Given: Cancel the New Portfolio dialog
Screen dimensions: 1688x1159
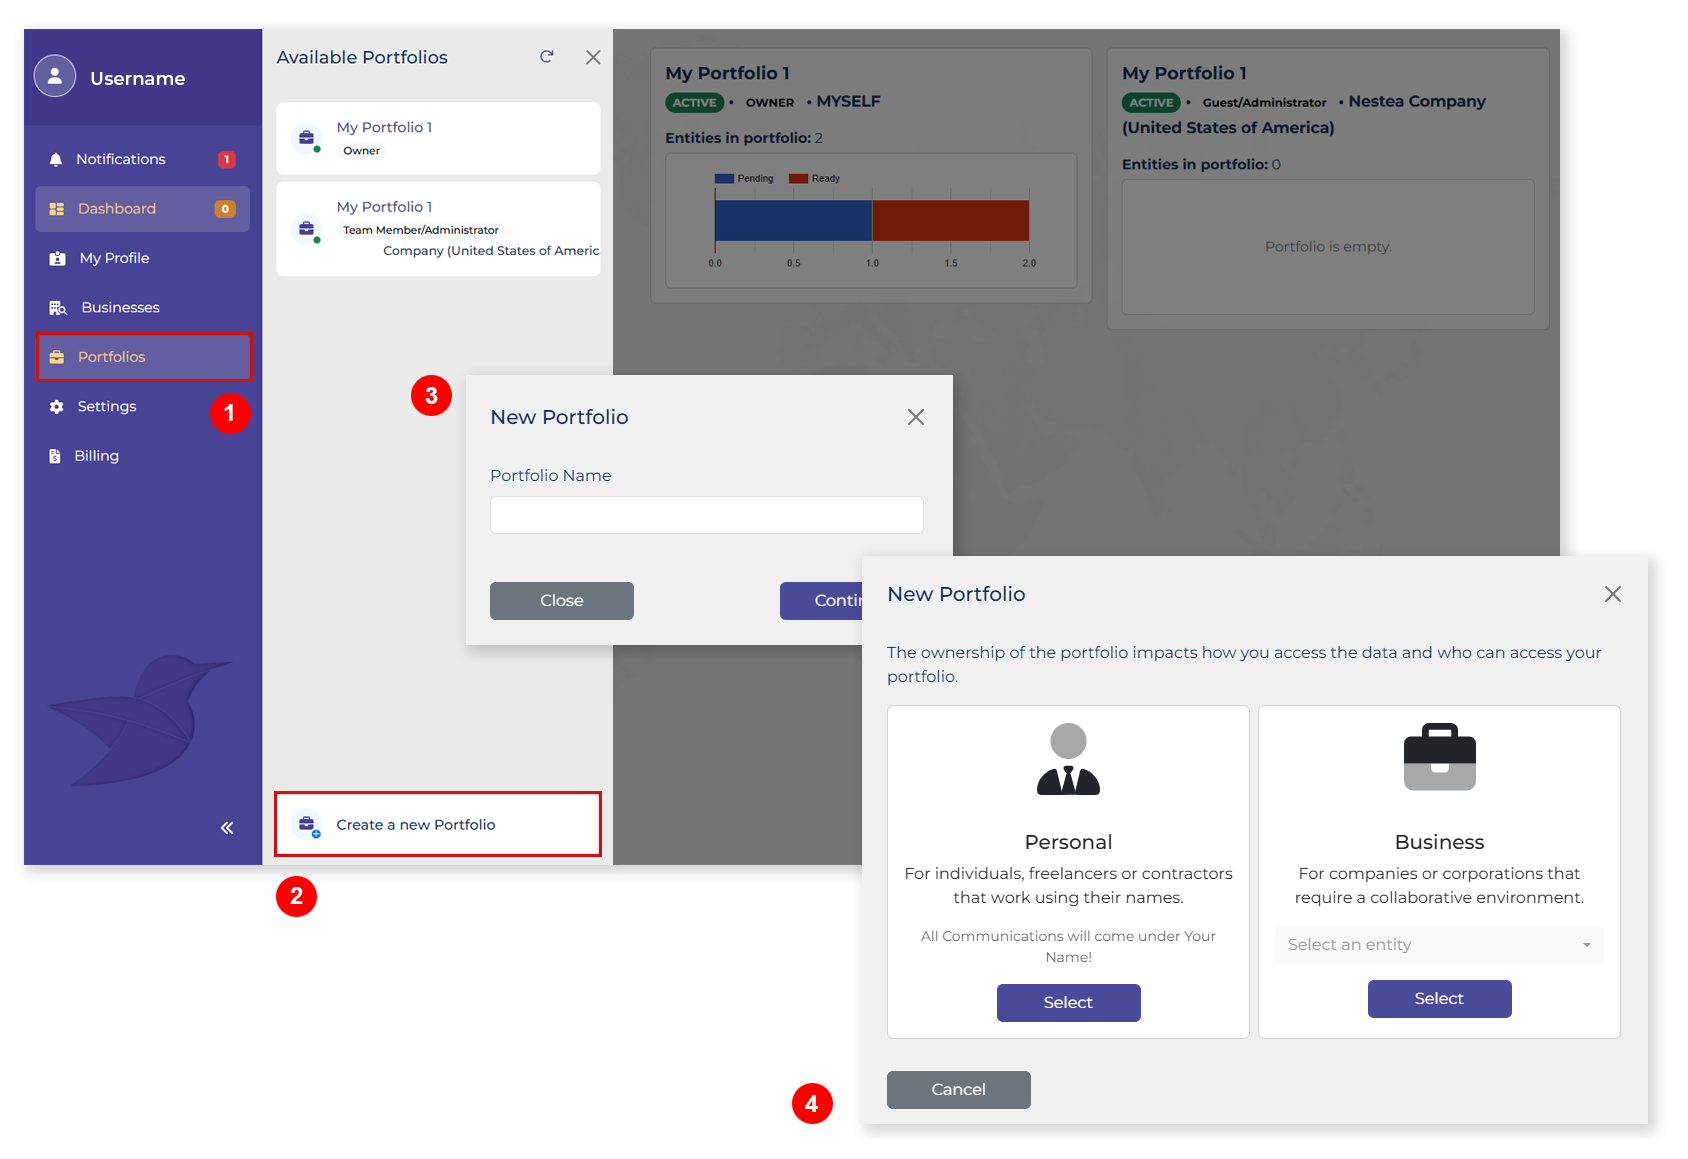Looking at the screenshot, I should (x=958, y=1090).
